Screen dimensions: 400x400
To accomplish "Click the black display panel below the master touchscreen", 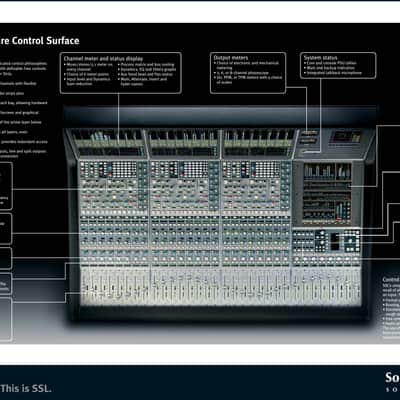I will click(x=335, y=241).
